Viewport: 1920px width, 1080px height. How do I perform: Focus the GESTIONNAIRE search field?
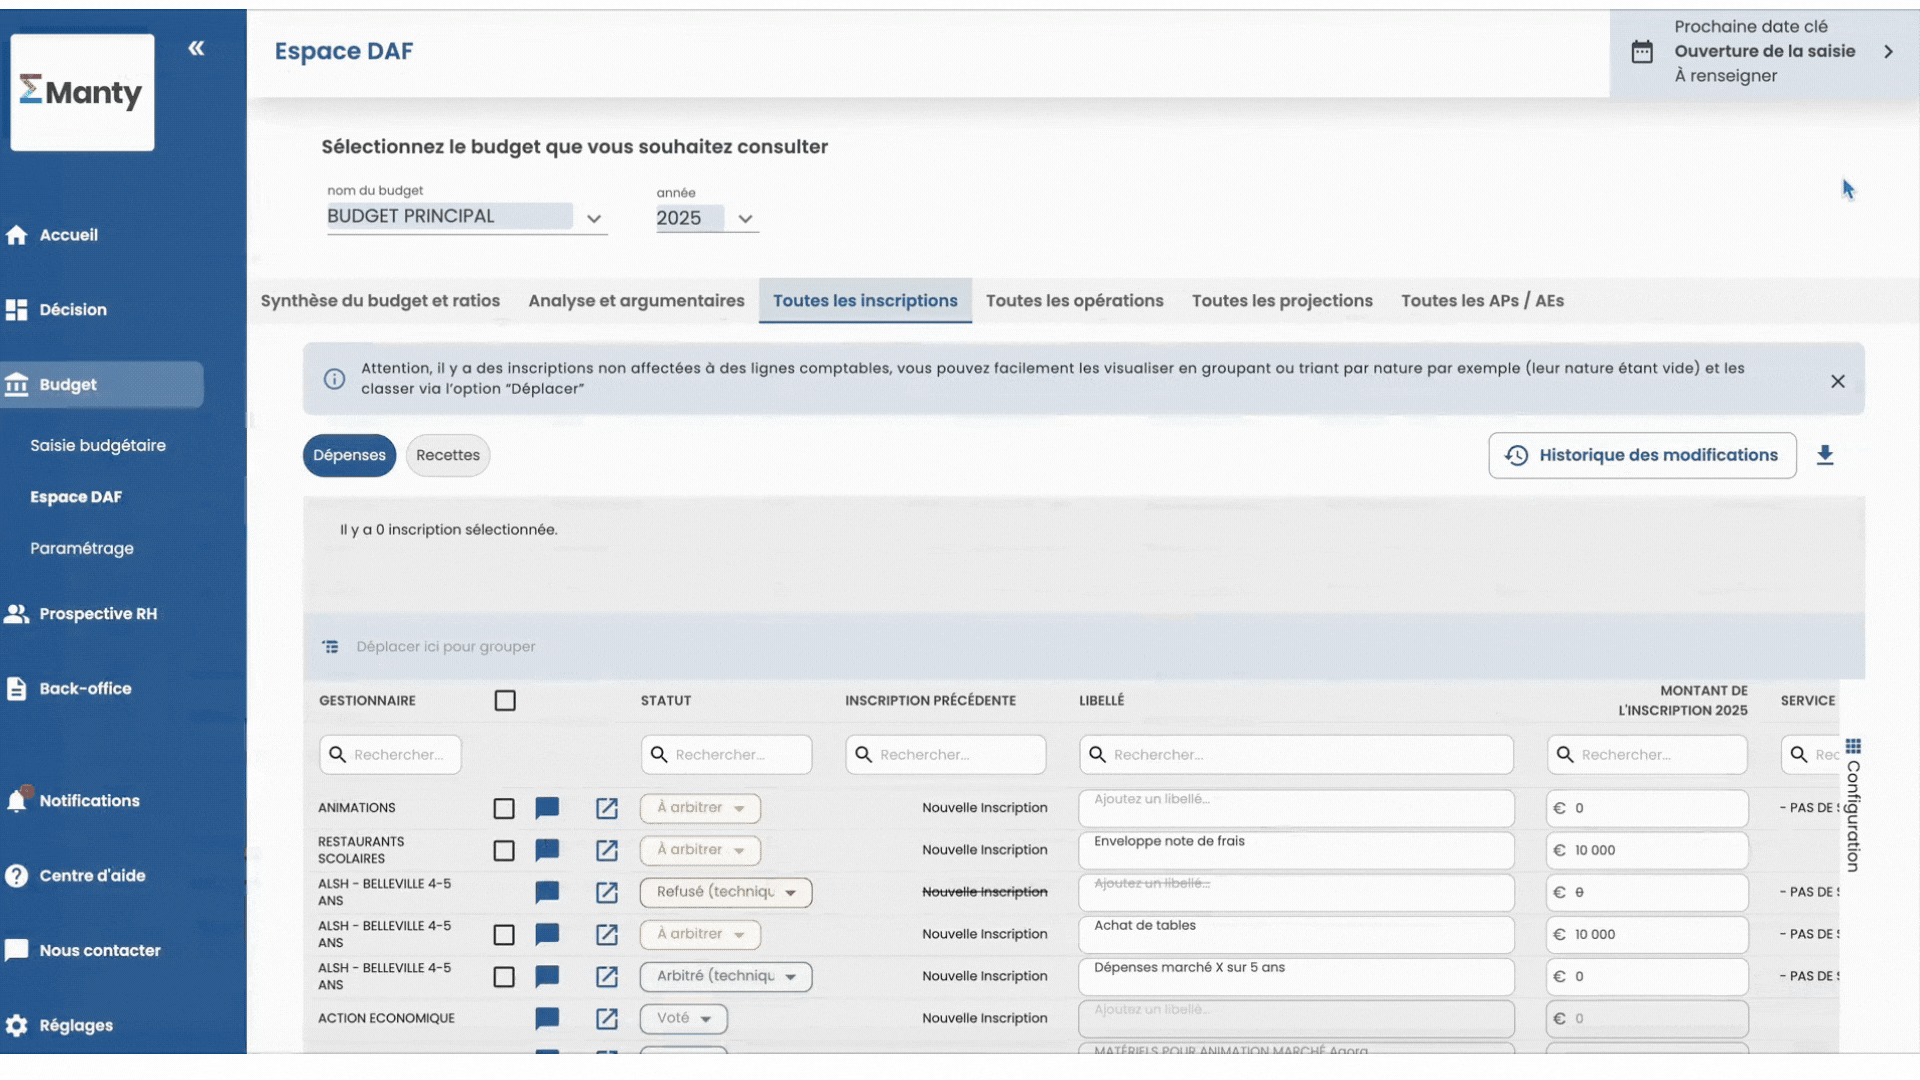coord(390,755)
